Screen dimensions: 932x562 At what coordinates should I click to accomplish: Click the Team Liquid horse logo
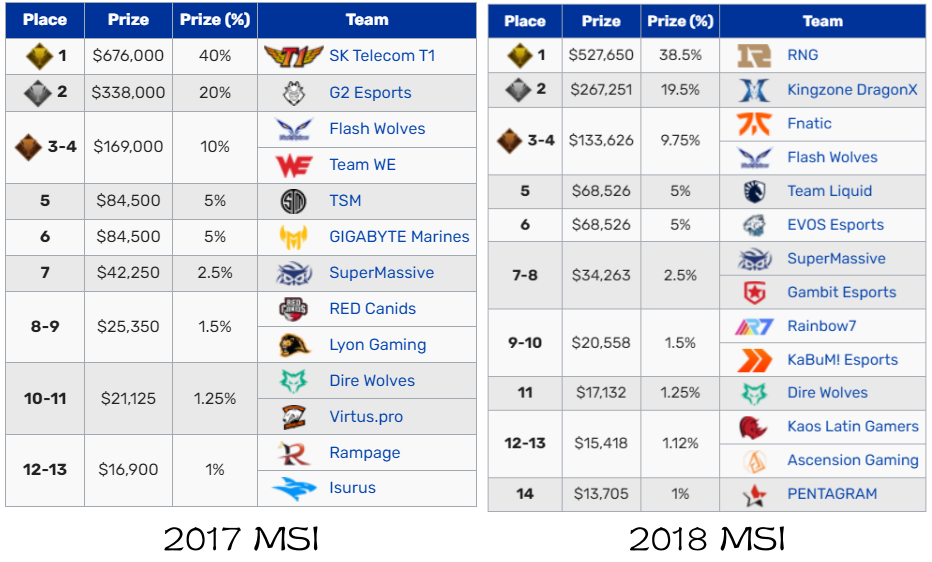click(x=754, y=191)
